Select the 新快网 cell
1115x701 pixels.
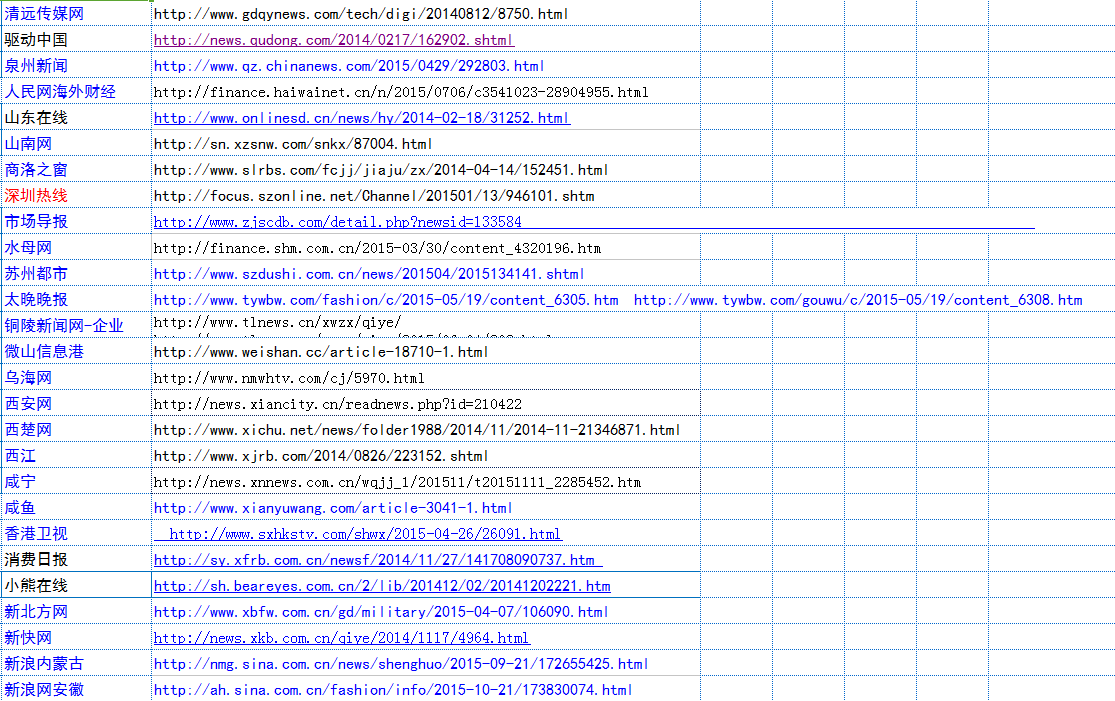click(x=76, y=638)
